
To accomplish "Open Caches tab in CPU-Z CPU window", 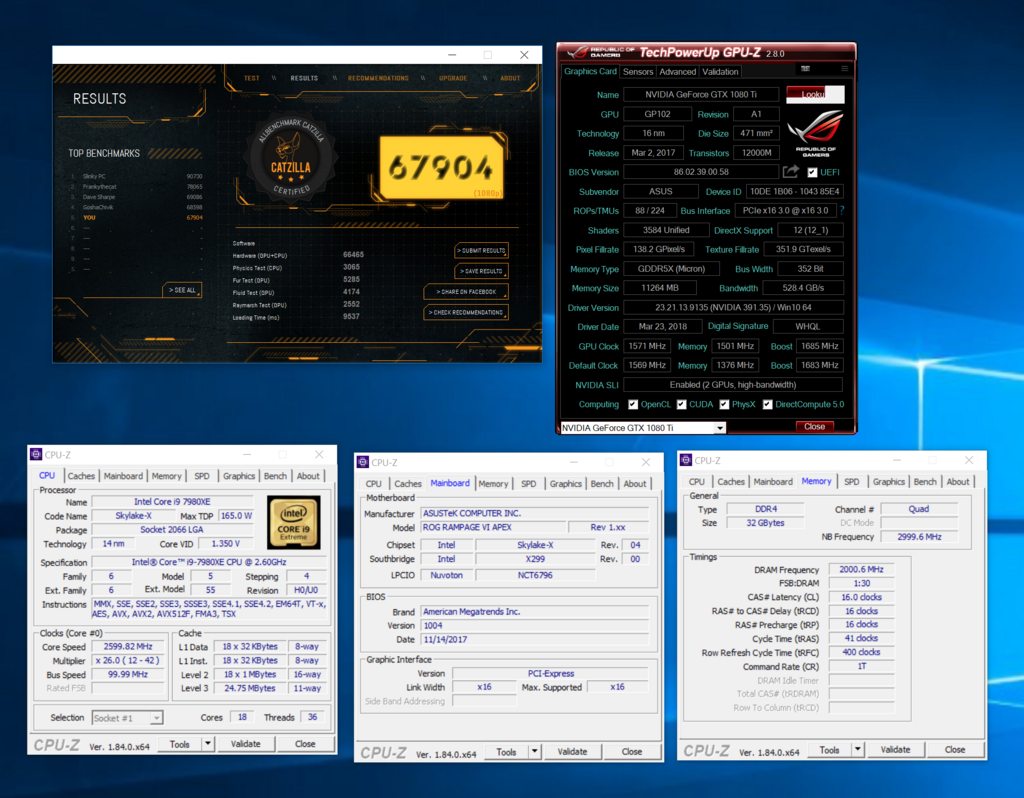I will coord(81,476).
